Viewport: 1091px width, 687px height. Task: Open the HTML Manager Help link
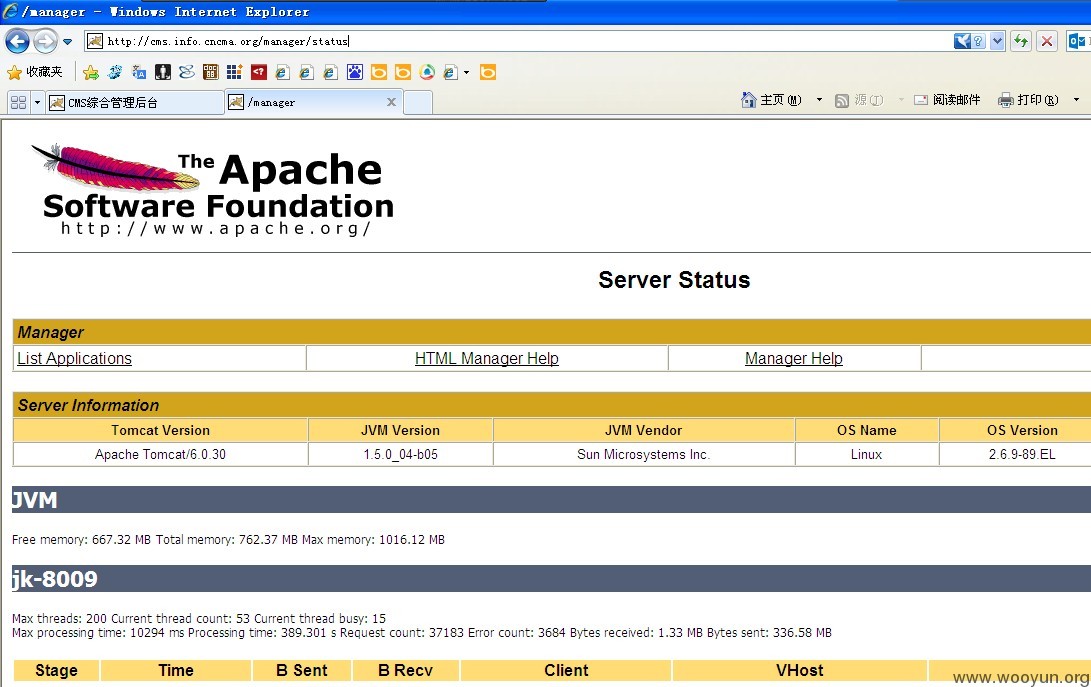[486, 358]
